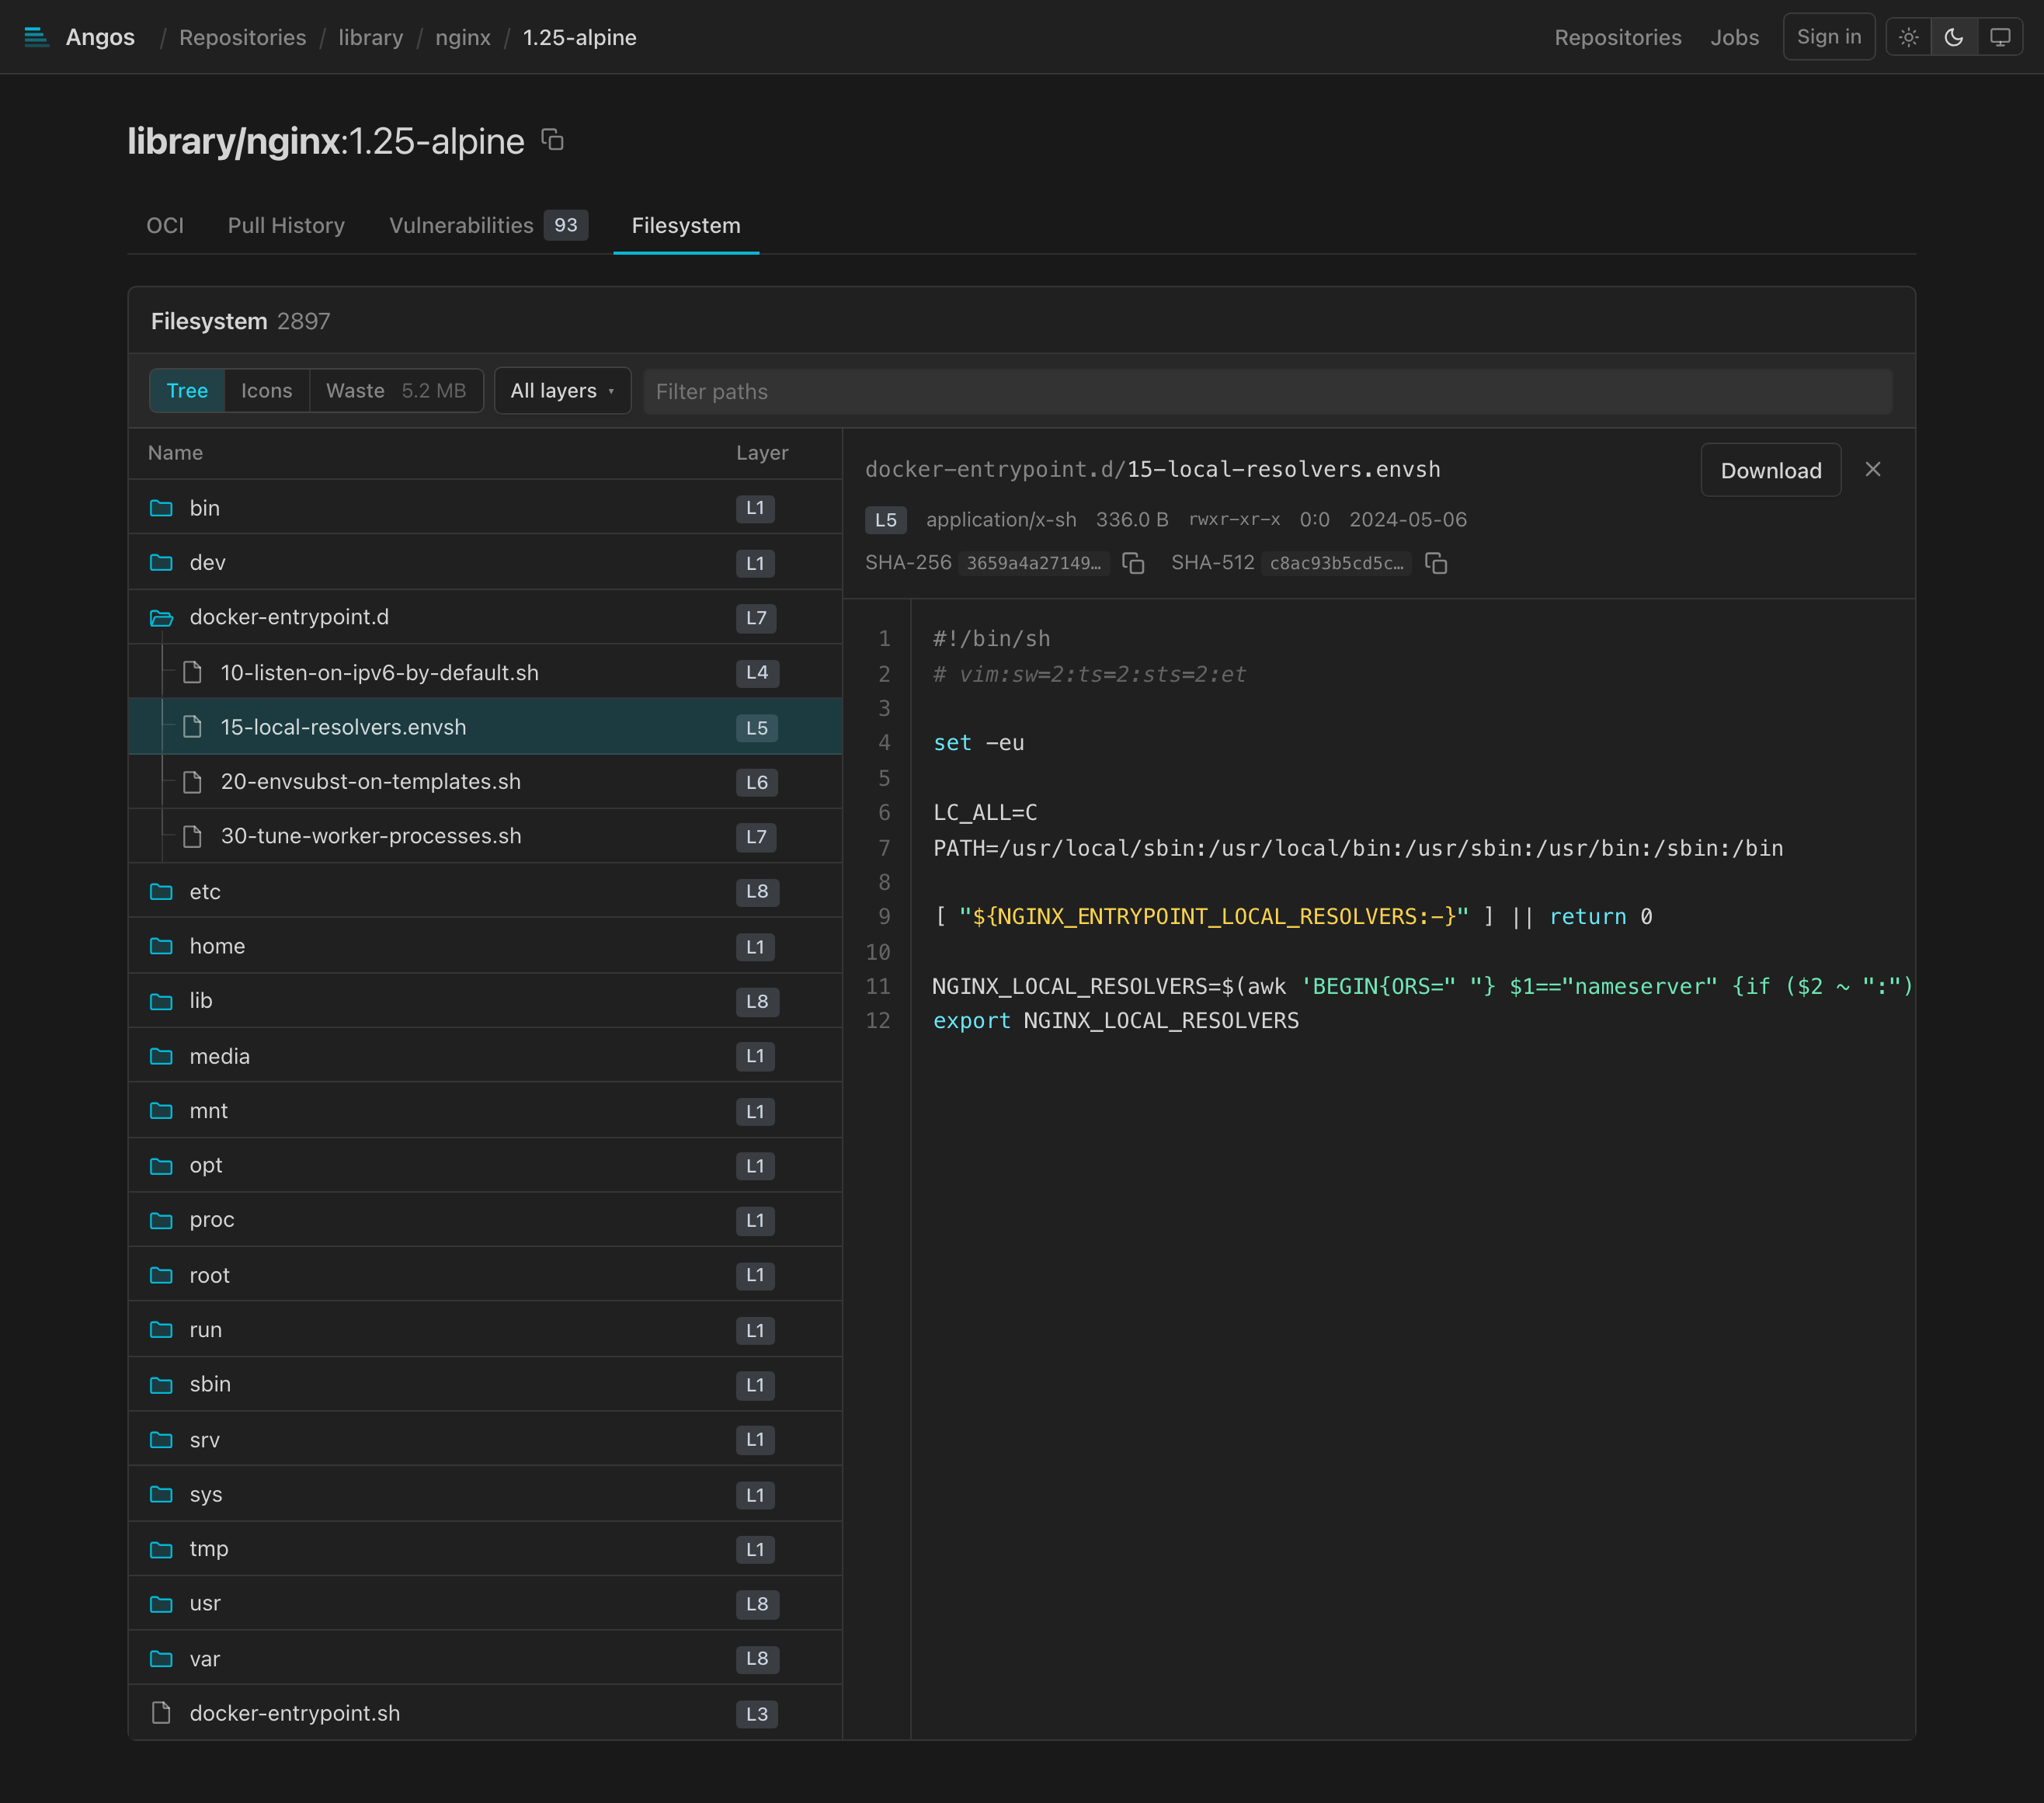
Task: Click the lib folder icon
Action: click(161, 1001)
